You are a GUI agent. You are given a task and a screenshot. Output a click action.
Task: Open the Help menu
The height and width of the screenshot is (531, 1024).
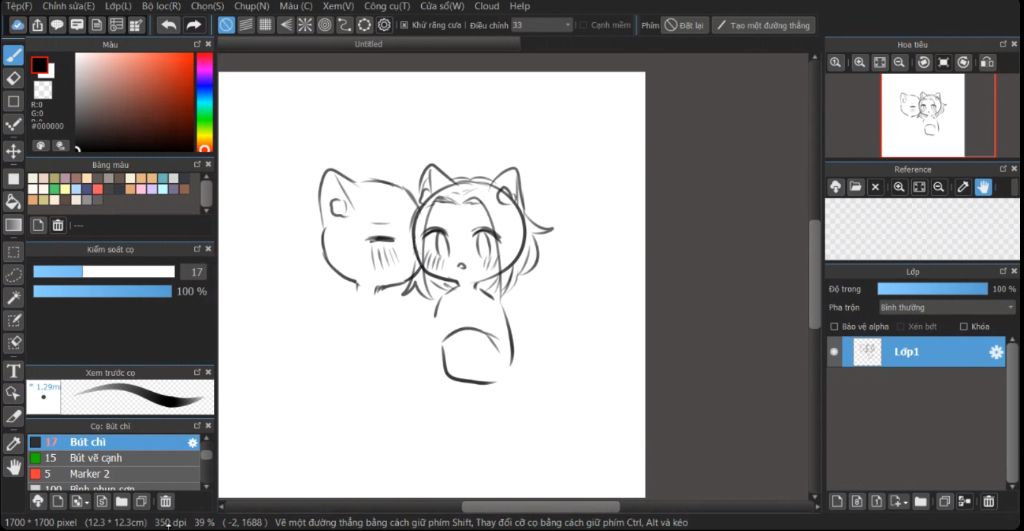pos(520,6)
